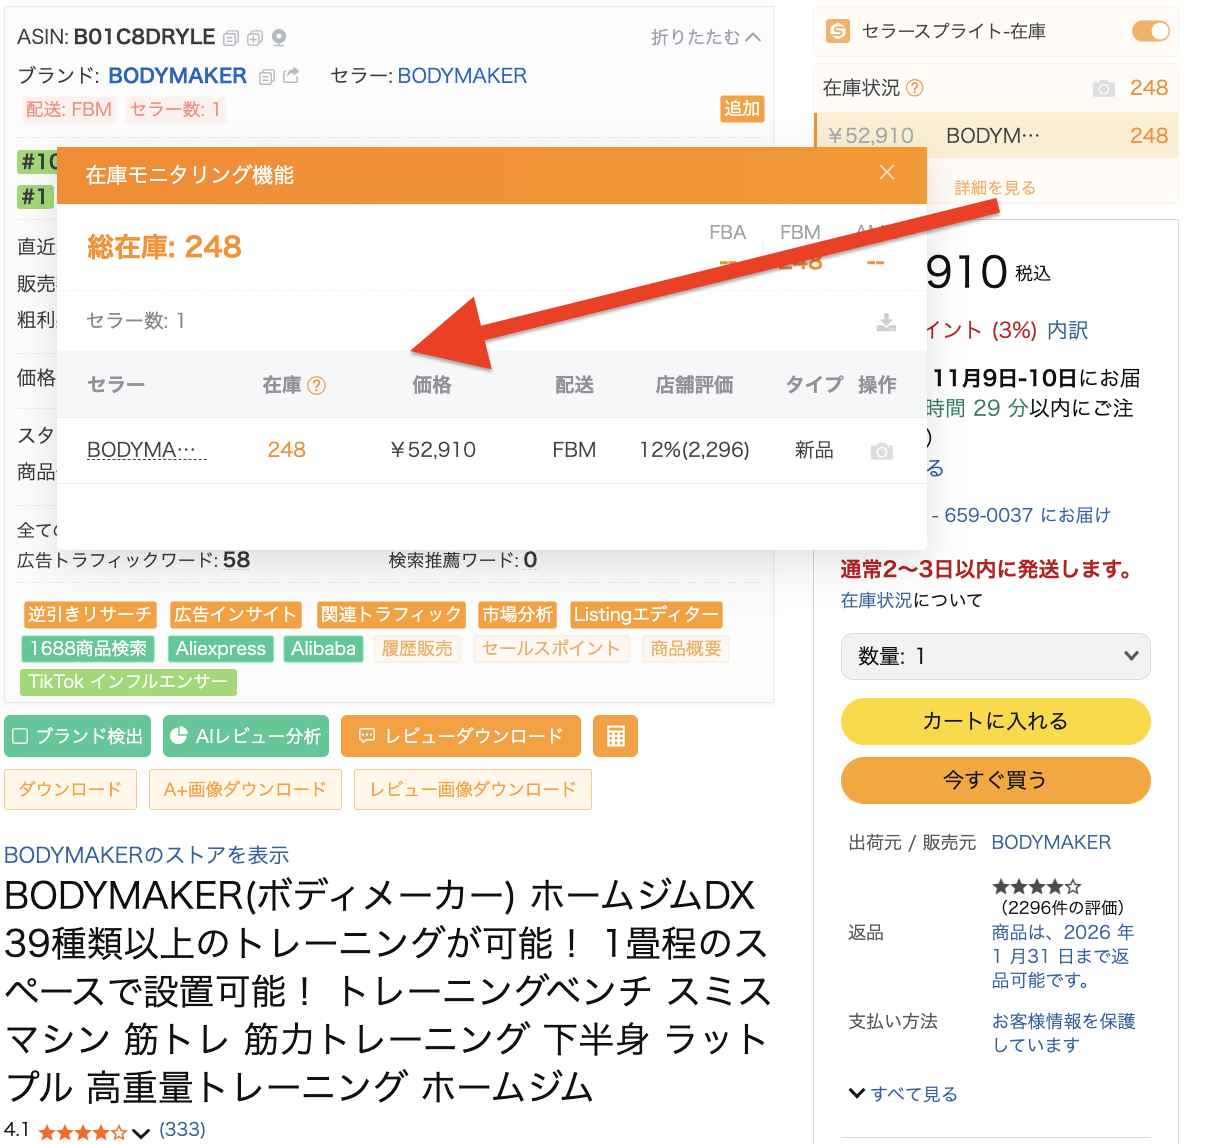Image resolution: width=1206 pixels, height=1144 pixels.
Task: Click the 今すぐ買う button
Action: point(995,780)
